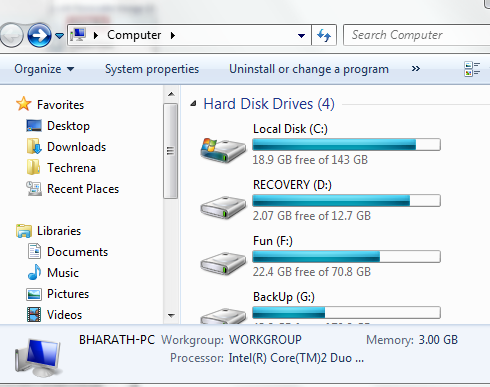Screen dimensions: 490x387
Task: Click the Fun (F:) drive icon
Action: pos(223,263)
